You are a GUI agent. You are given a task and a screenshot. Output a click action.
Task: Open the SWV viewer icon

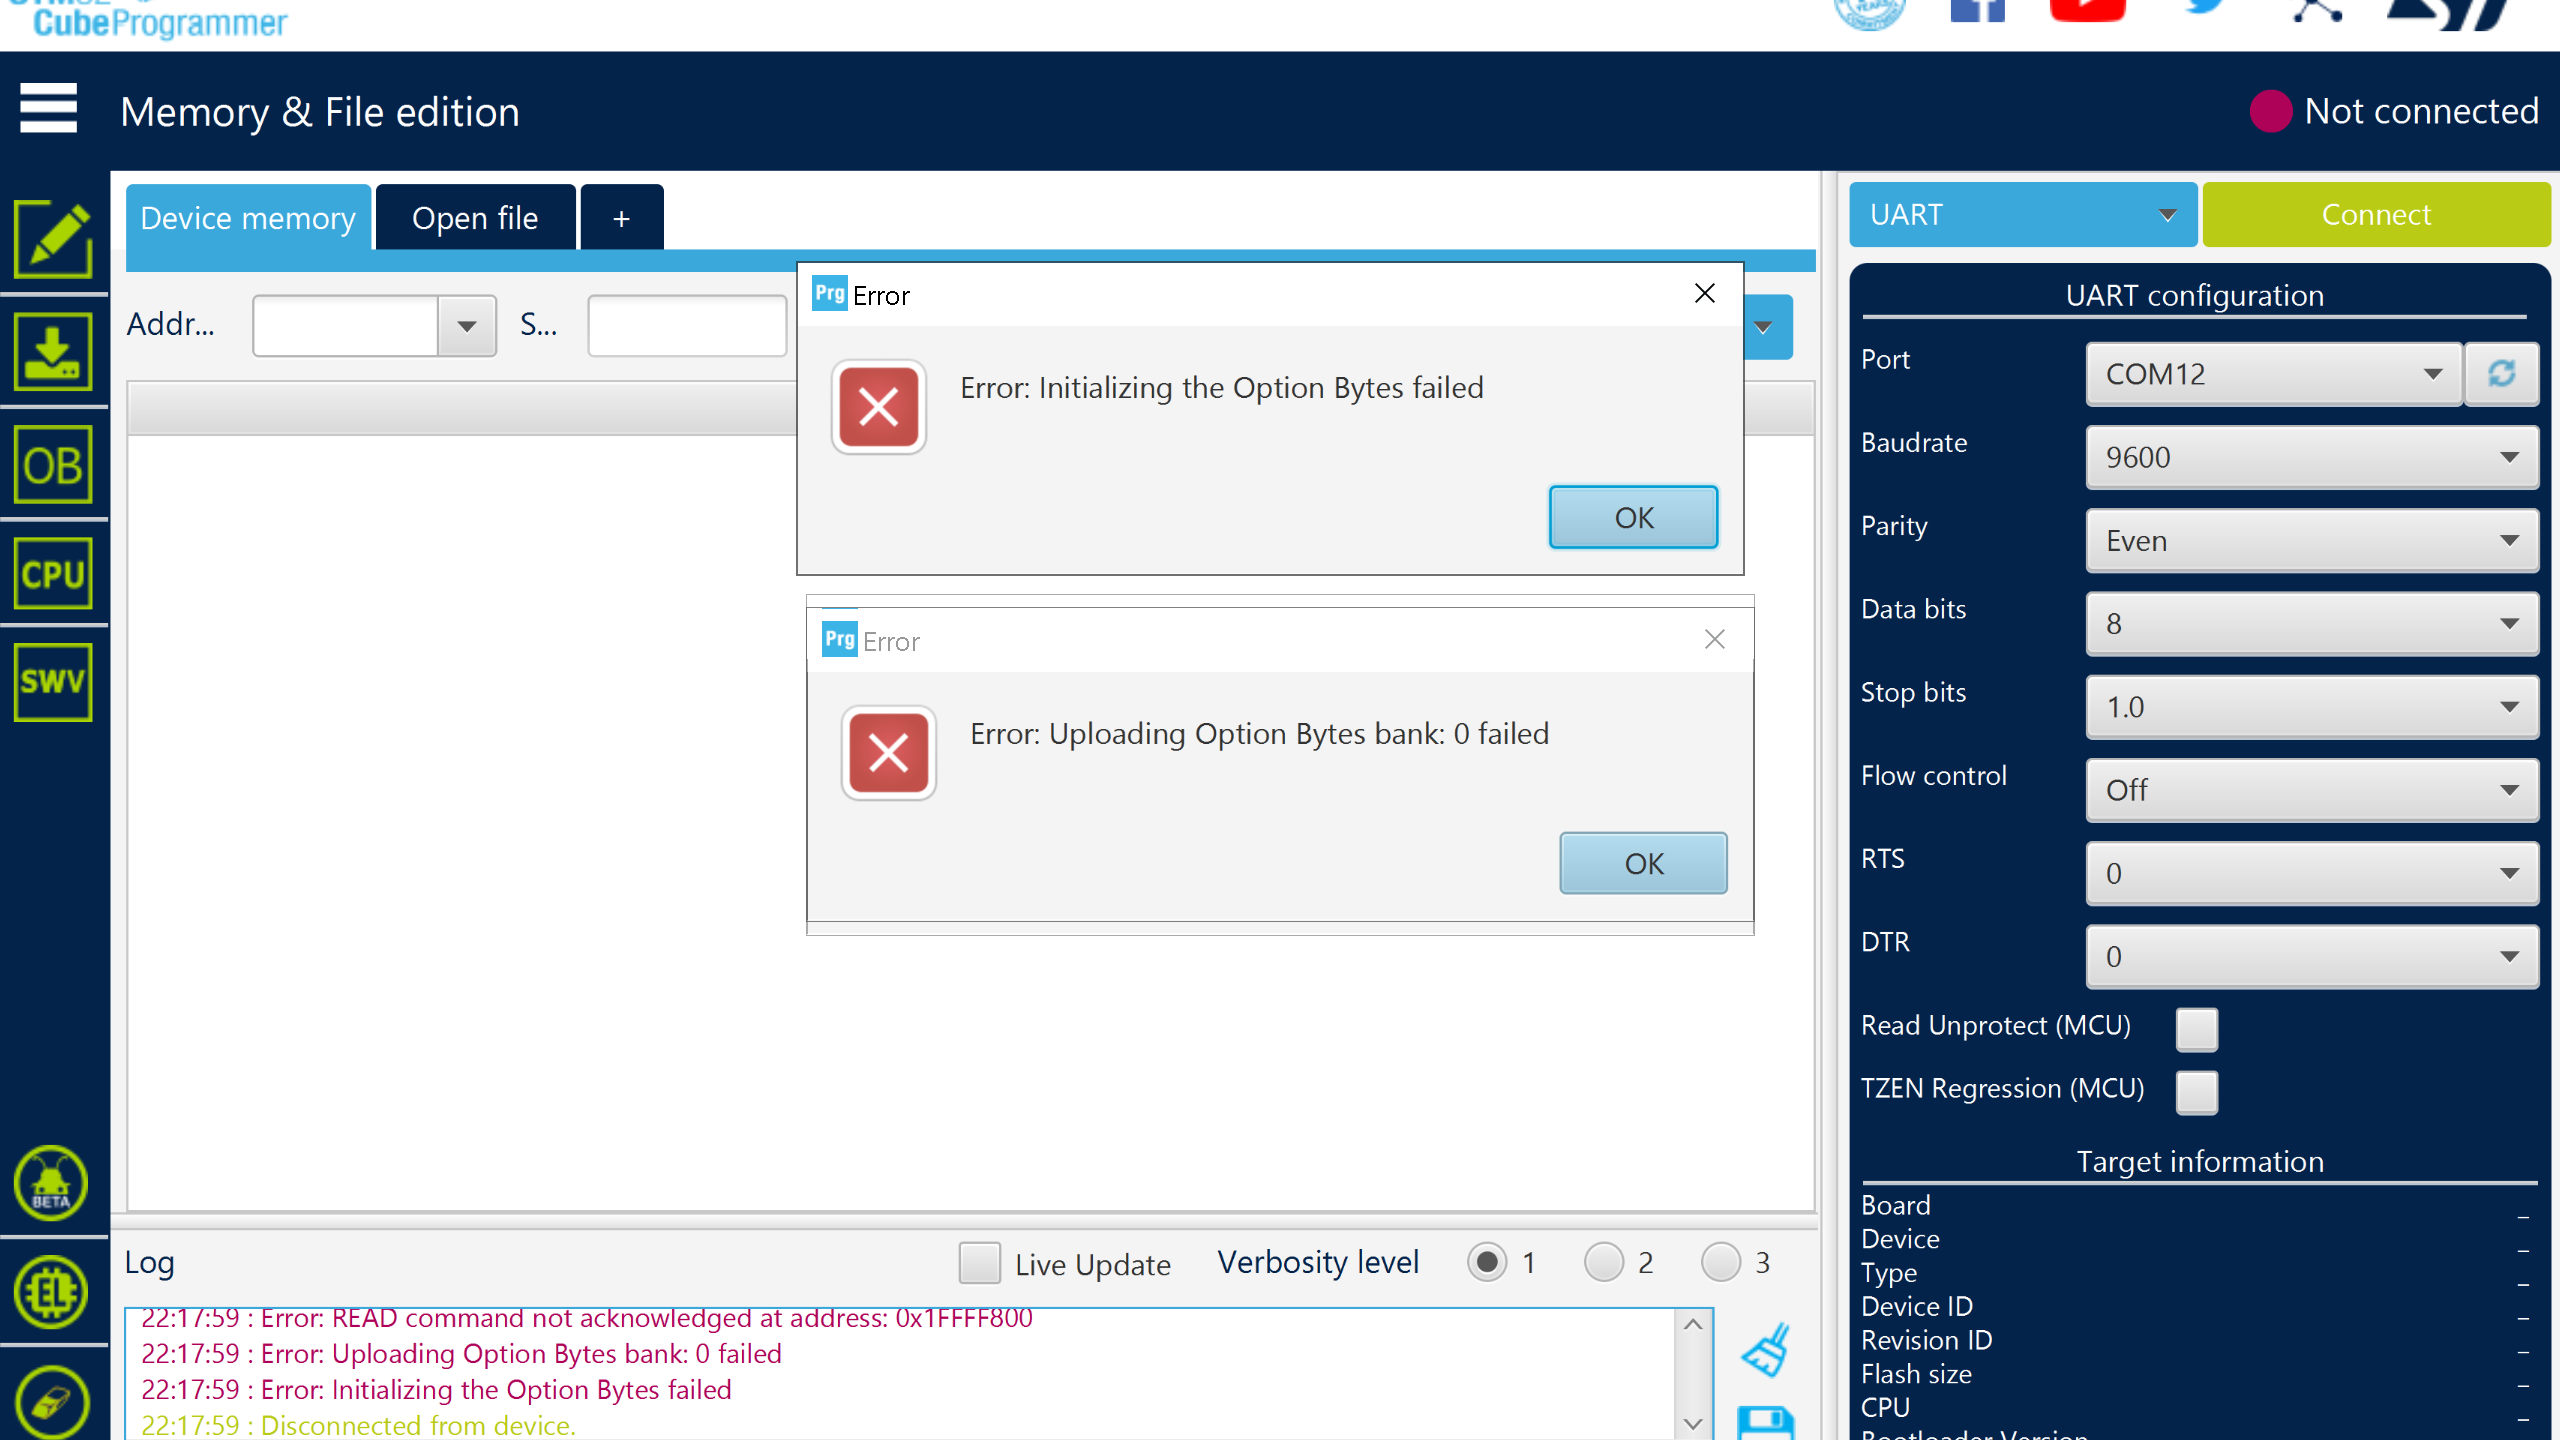pyautogui.click(x=53, y=682)
